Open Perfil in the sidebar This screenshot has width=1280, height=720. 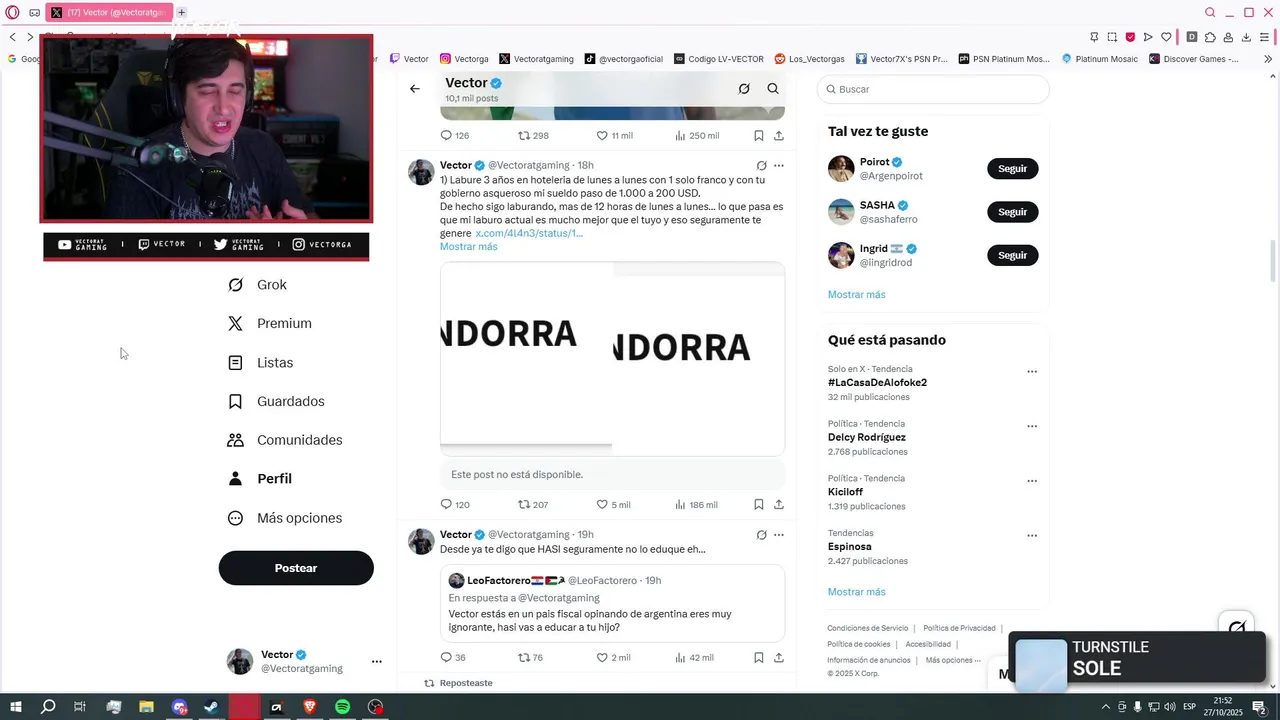[260, 479]
